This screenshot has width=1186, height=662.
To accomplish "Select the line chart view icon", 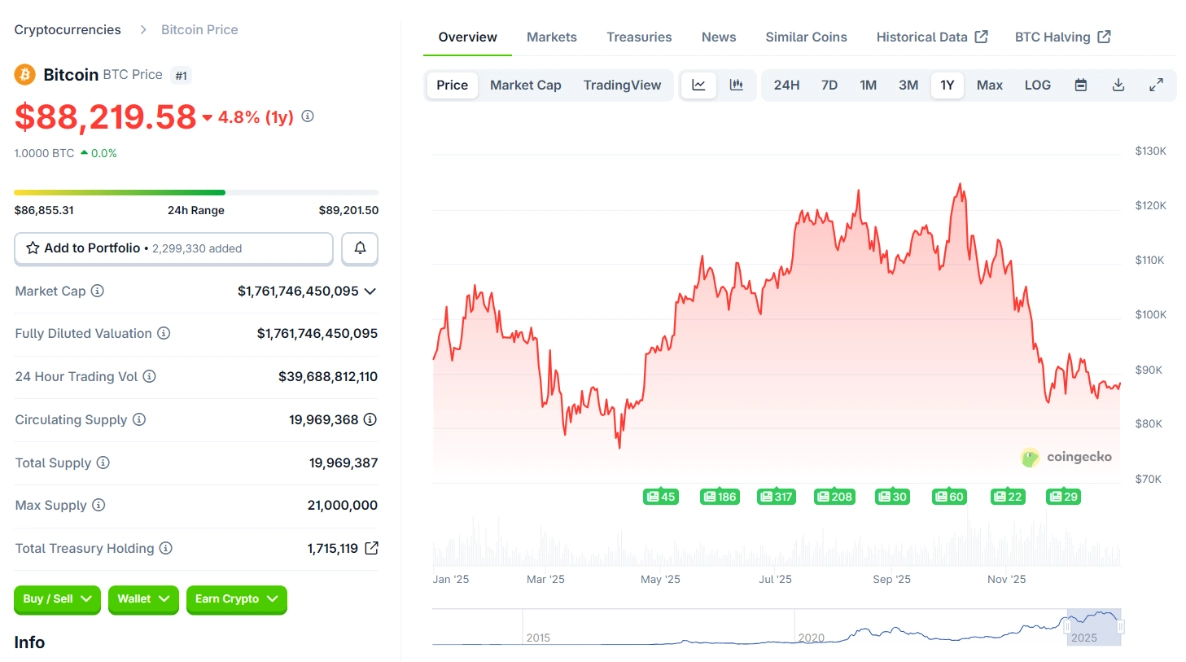I will pyautogui.click(x=698, y=85).
